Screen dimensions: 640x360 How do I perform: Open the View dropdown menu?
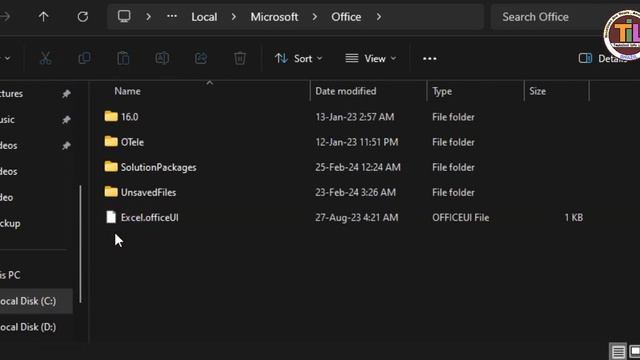pyautogui.click(x=371, y=58)
